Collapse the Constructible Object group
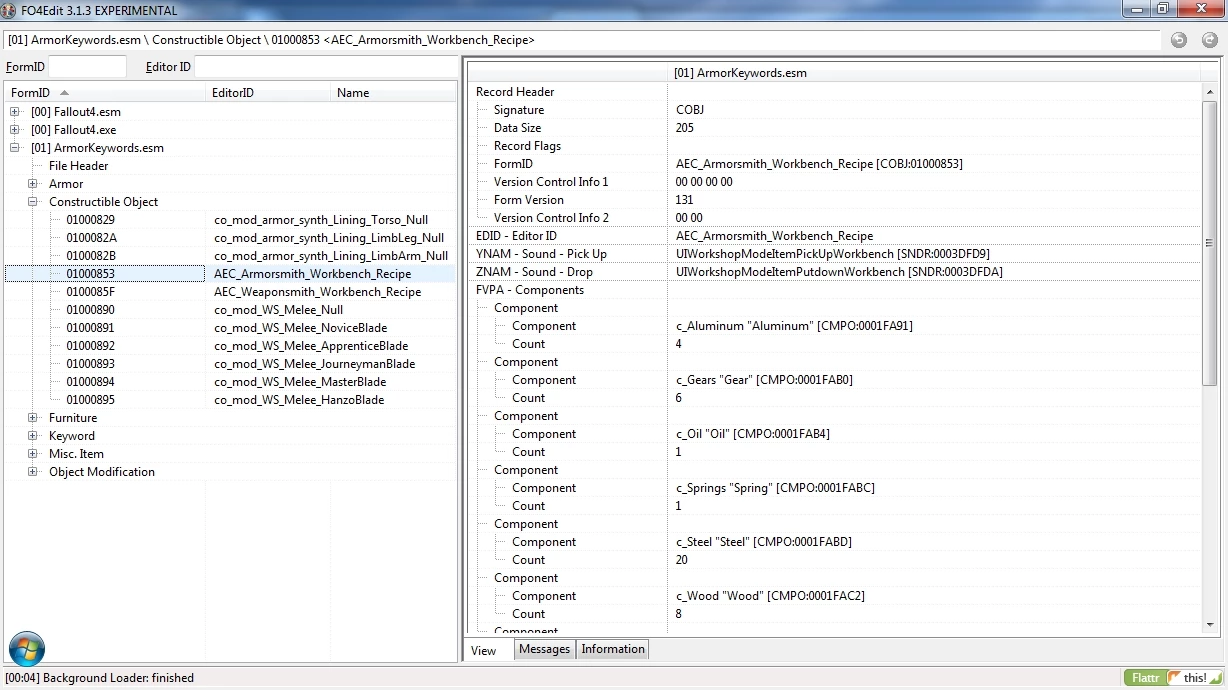Image resolution: width=1228 pixels, height=690 pixels. tap(33, 202)
